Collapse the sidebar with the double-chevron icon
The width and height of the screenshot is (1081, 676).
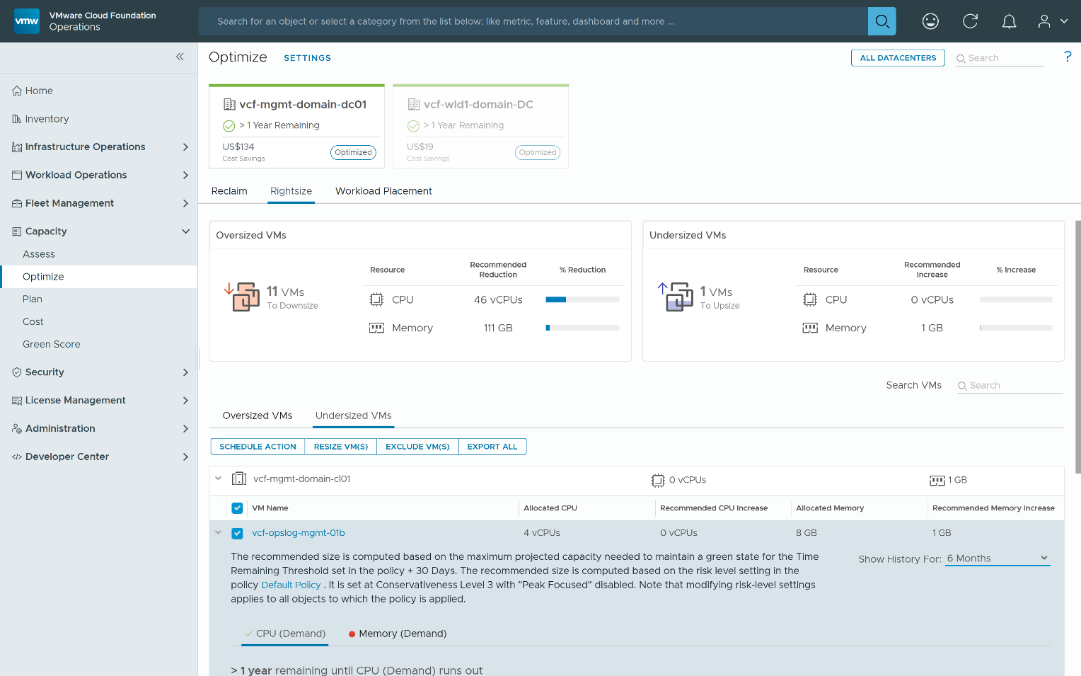click(x=180, y=57)
